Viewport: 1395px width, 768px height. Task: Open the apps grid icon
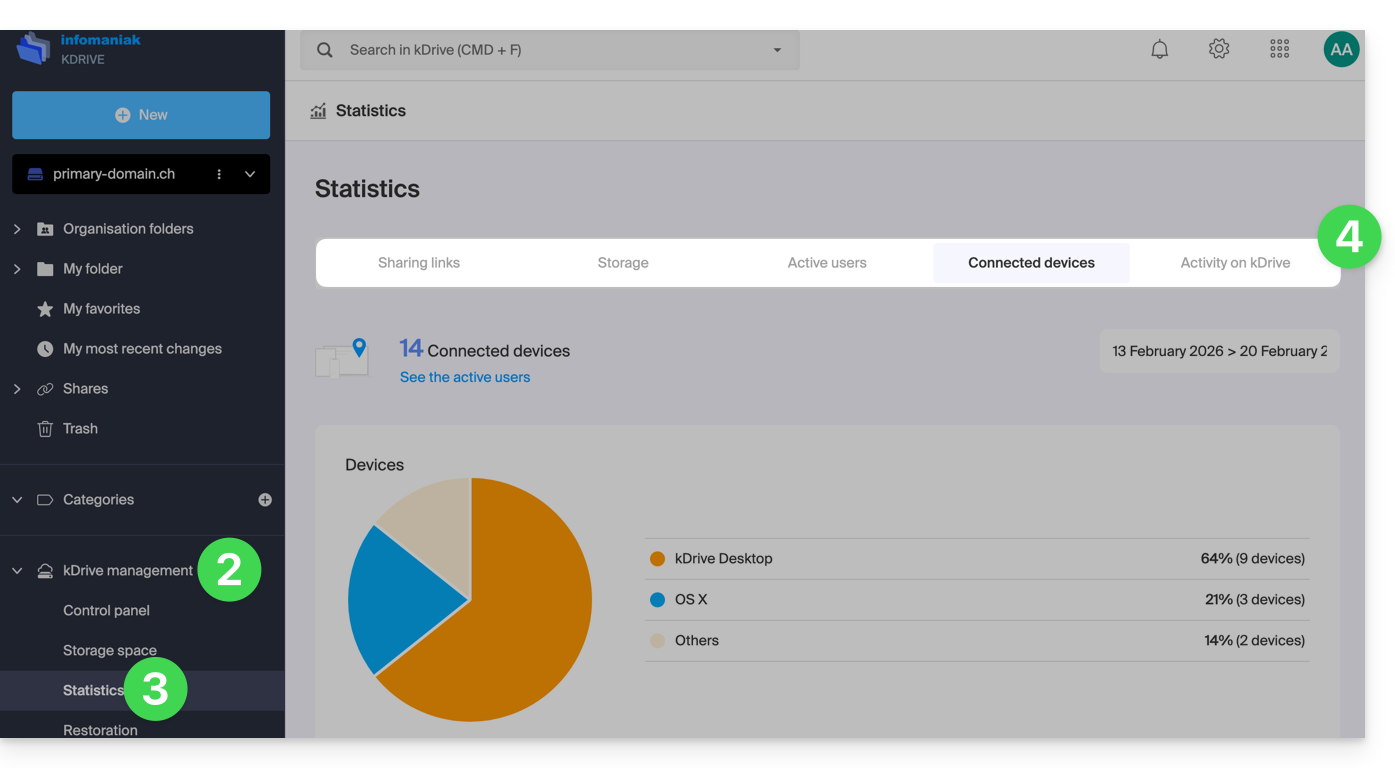1279,49
